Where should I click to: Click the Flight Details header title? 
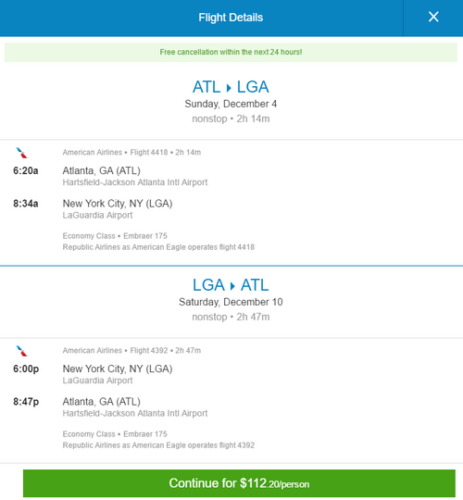[231, 17]
